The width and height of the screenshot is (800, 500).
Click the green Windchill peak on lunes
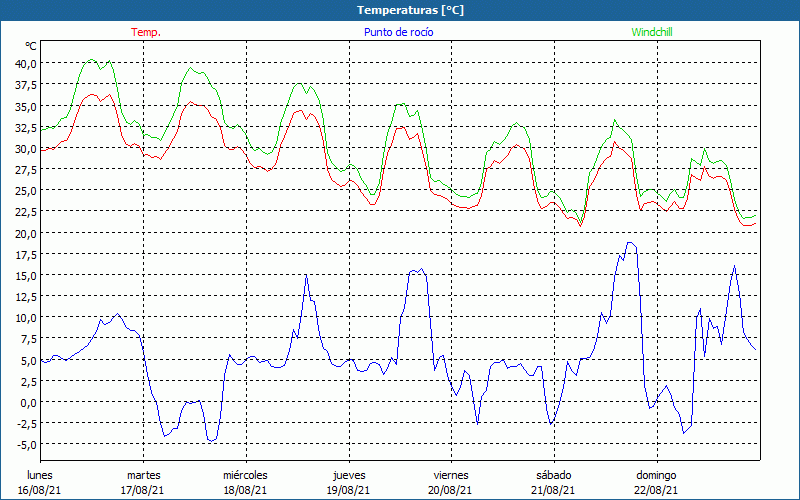(x=91, y=59)
